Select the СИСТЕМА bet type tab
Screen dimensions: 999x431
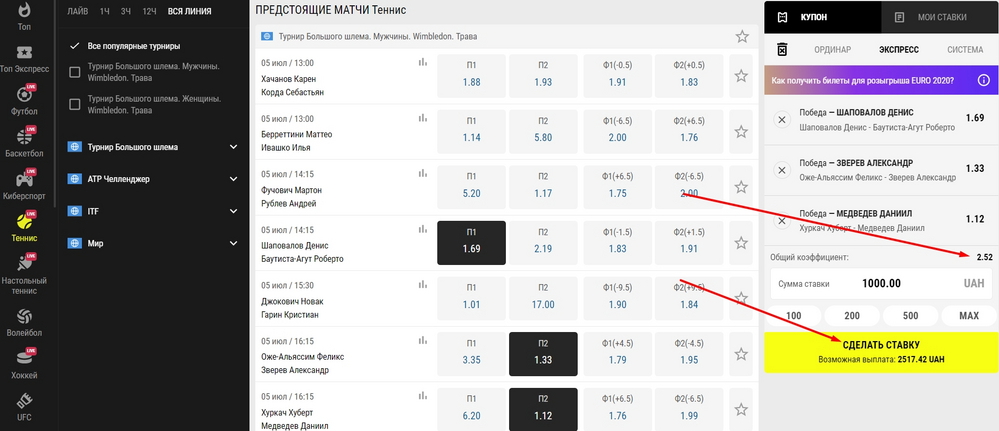(x=964, y=49)
